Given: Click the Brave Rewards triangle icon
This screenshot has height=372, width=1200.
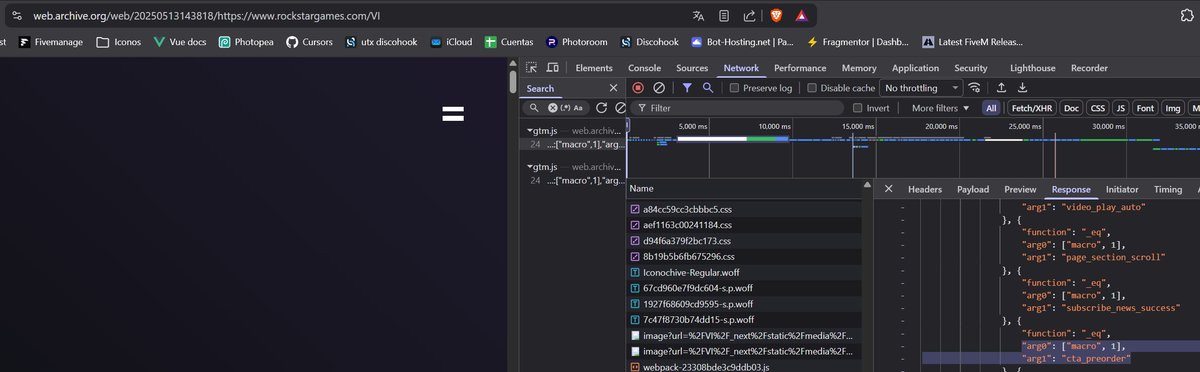Looking at the screenshot, I should point(802,16).
